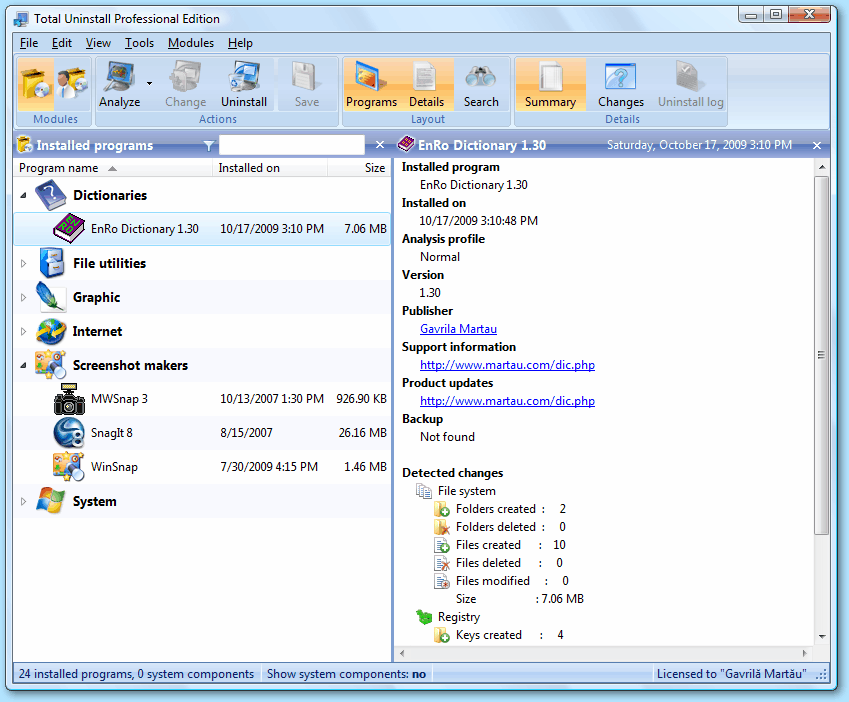
Task: Select the Installed programs module icon
Action: (x=36, y=84)
